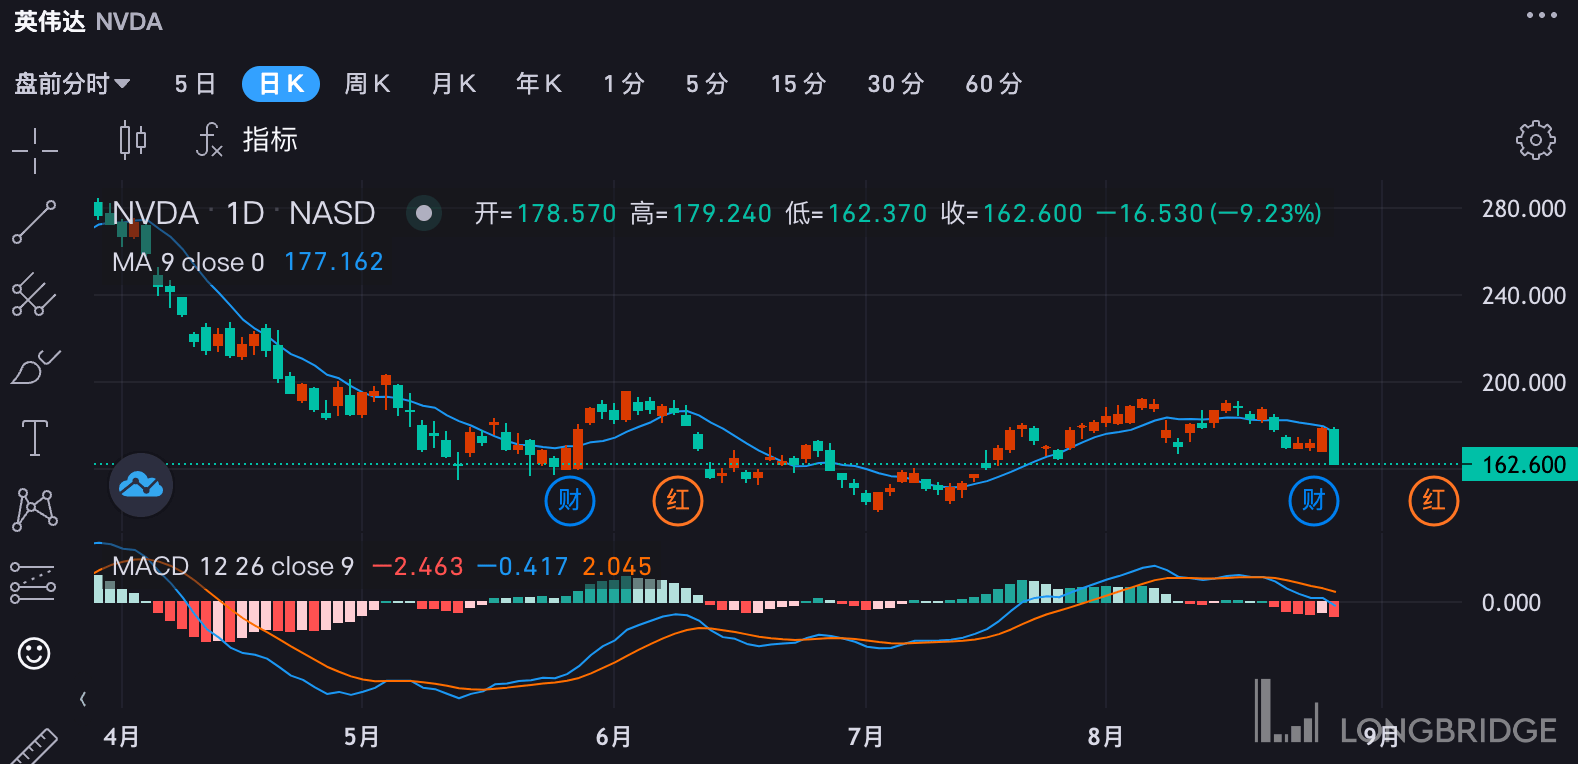Toggle the NVDA symbol status dot
Screen dimensions: 1578x764
click(424, 213)
